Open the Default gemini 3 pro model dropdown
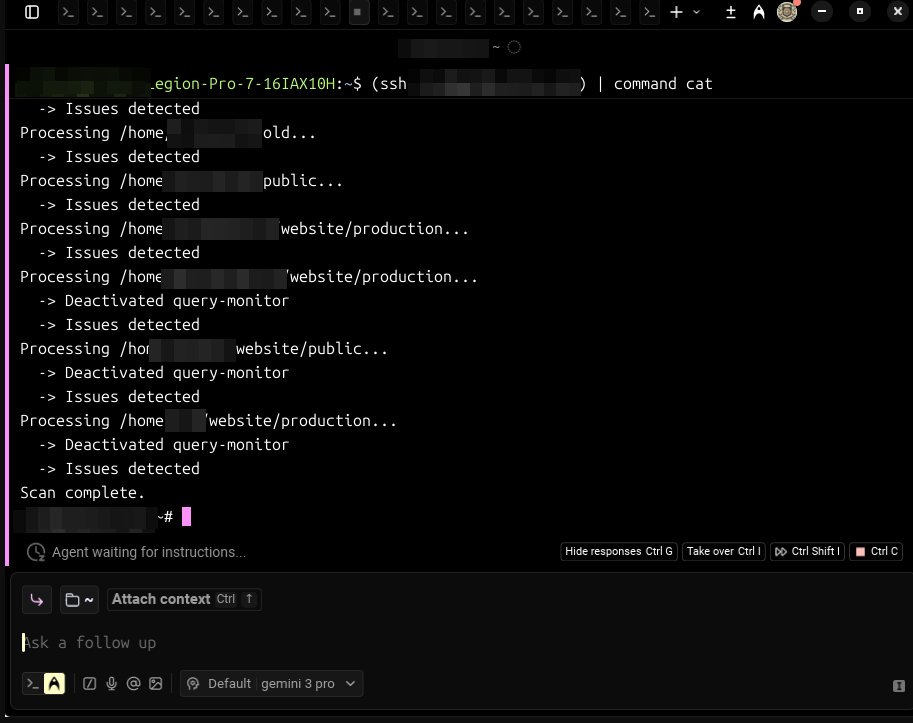Viewport: 913px width, 723px height. (x=271, y=683)
